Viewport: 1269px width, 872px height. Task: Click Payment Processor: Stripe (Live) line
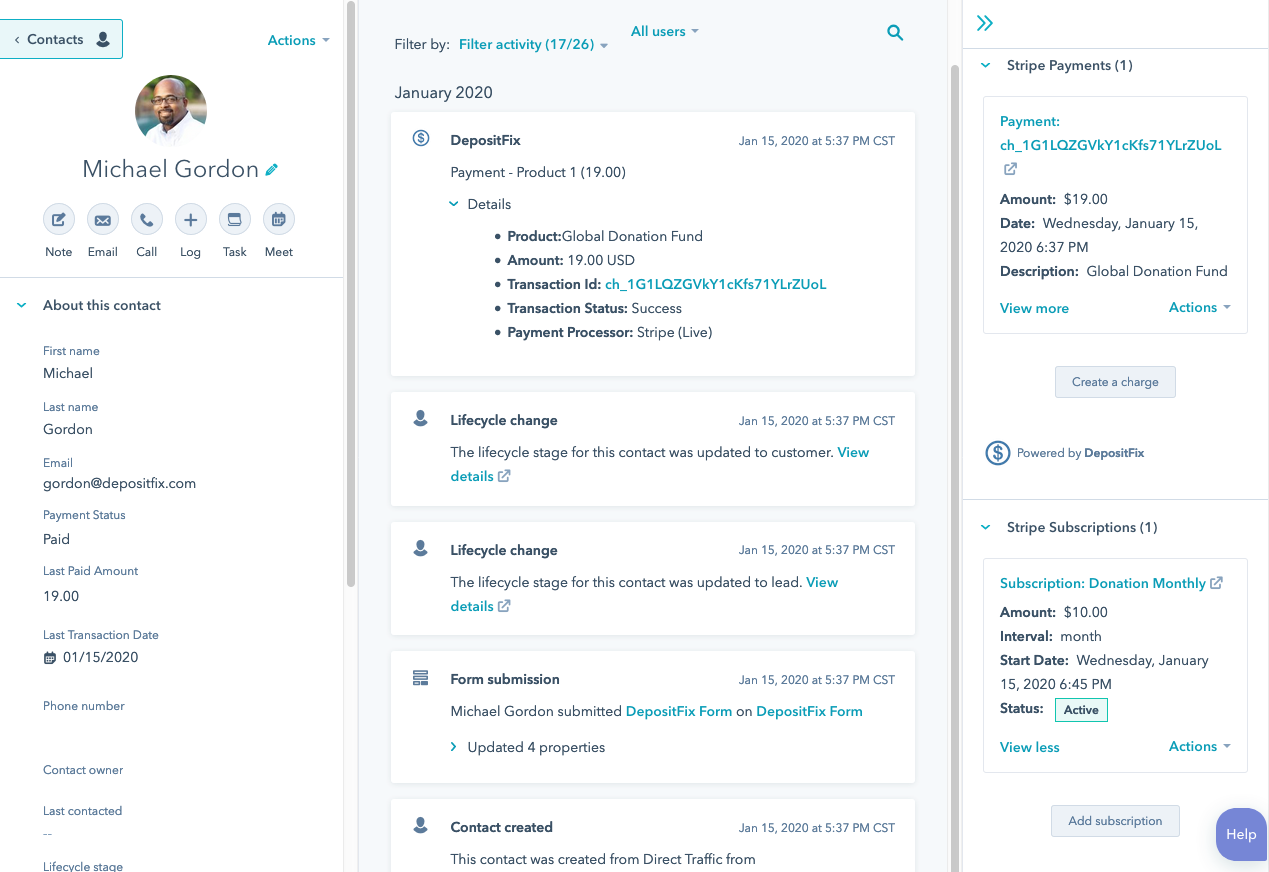point(610,332)
